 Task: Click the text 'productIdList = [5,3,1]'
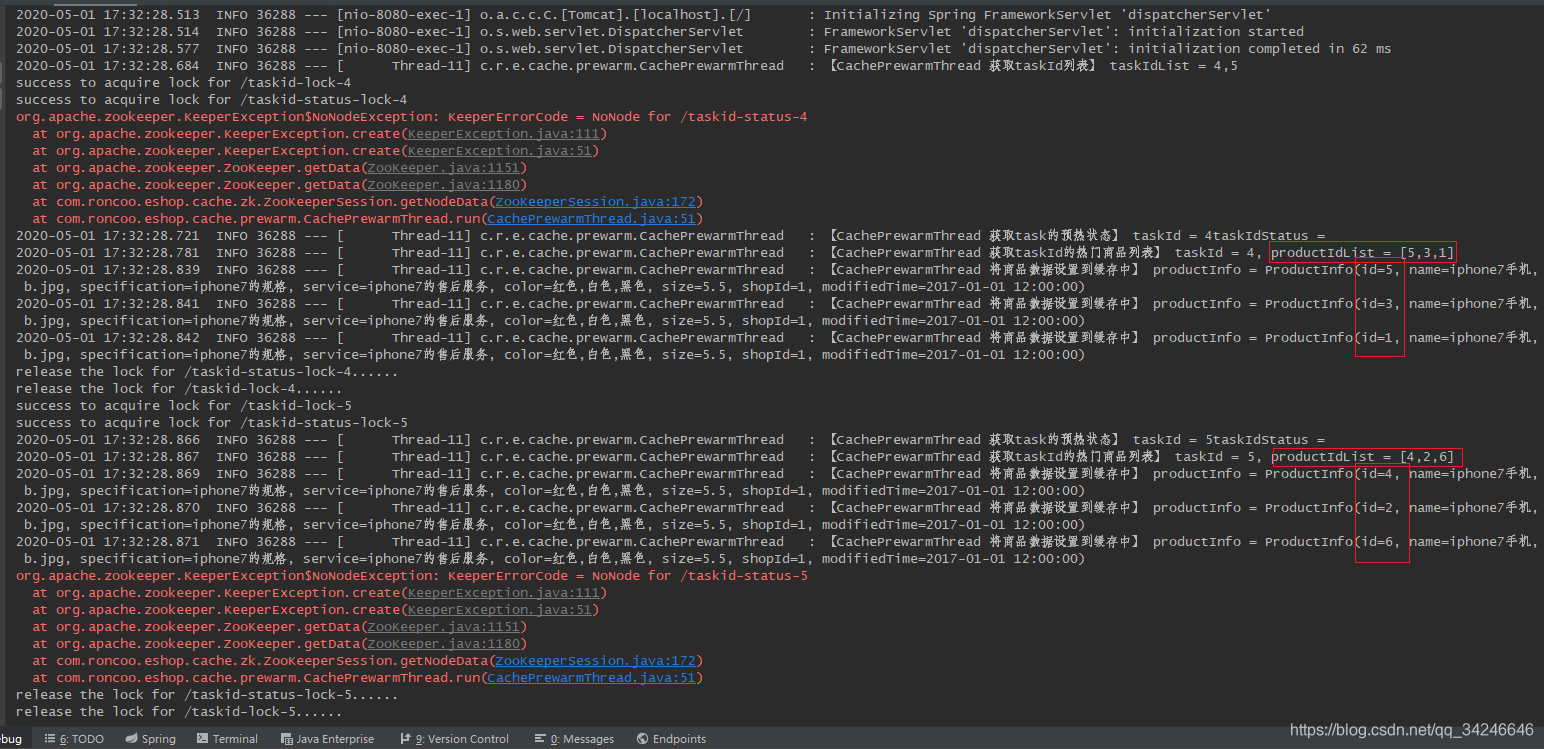[x=1362, y=253]
